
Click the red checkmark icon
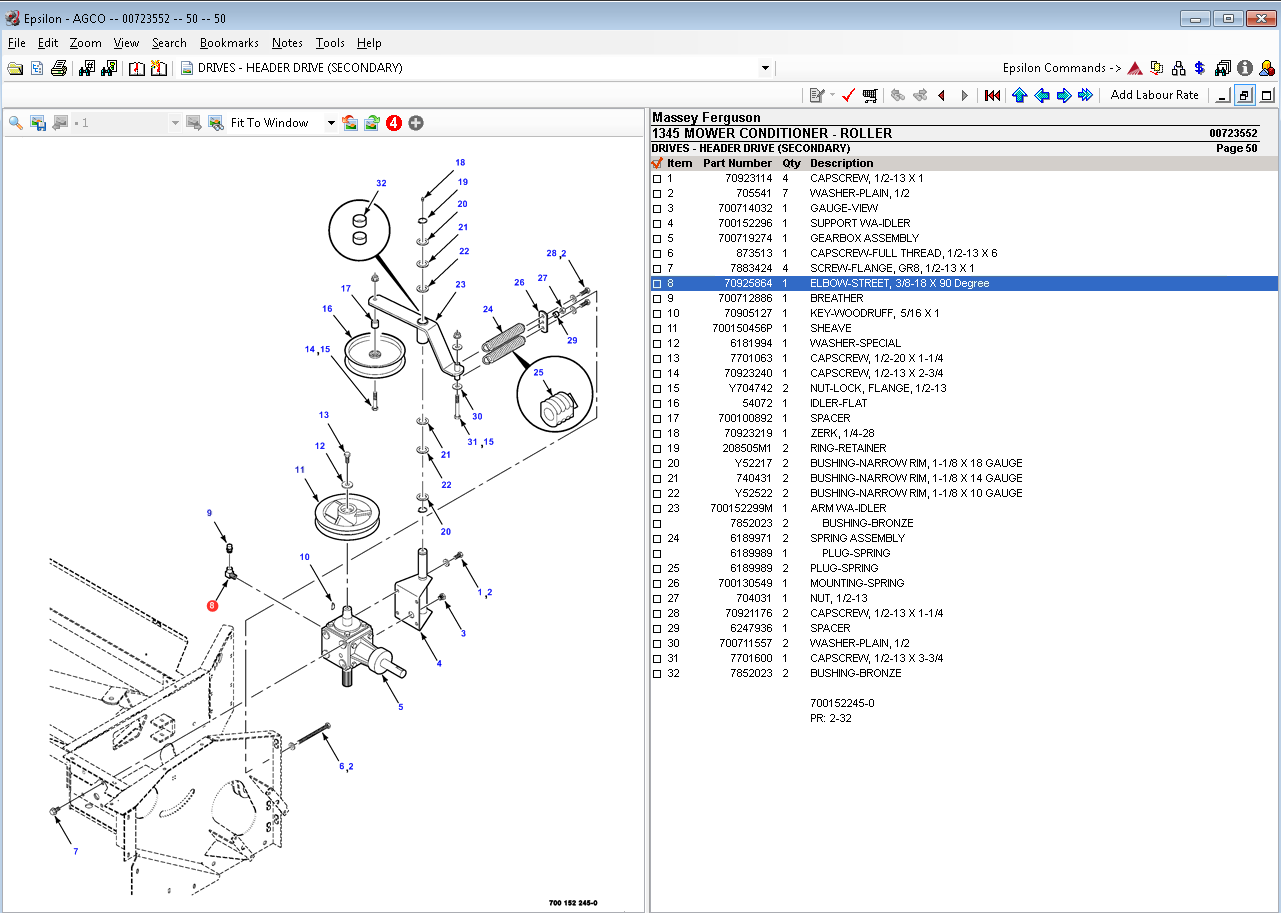(x=848, y=95)
